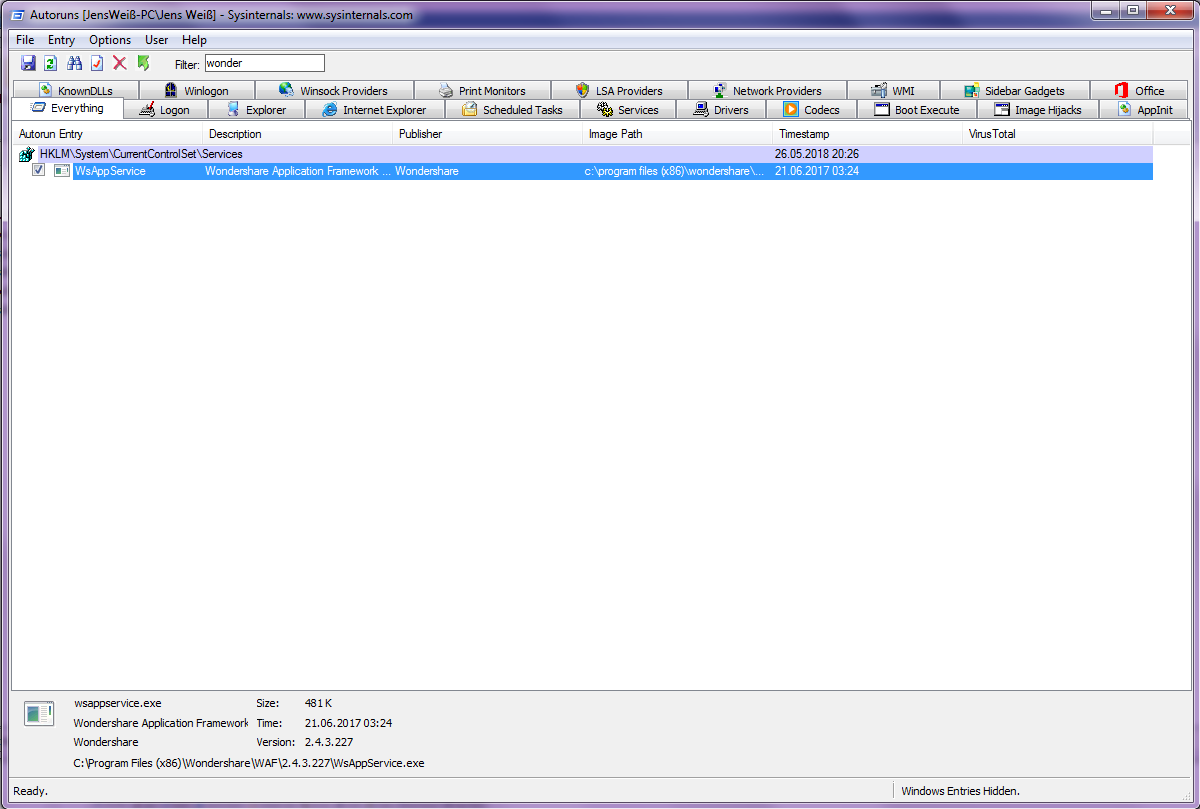Open the User menu
Screen dimensions: 1200x809
[x=157, y=40]
